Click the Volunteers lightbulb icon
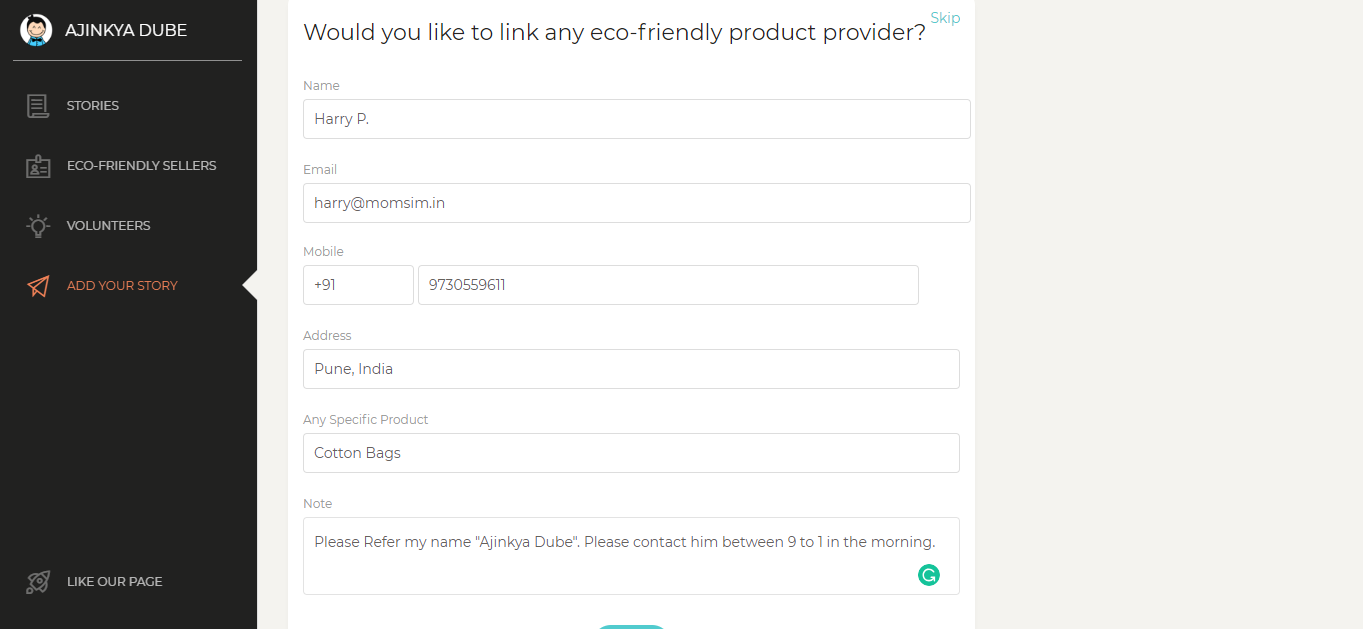Viewport: 1363px width, 629px height. (38, 226)
